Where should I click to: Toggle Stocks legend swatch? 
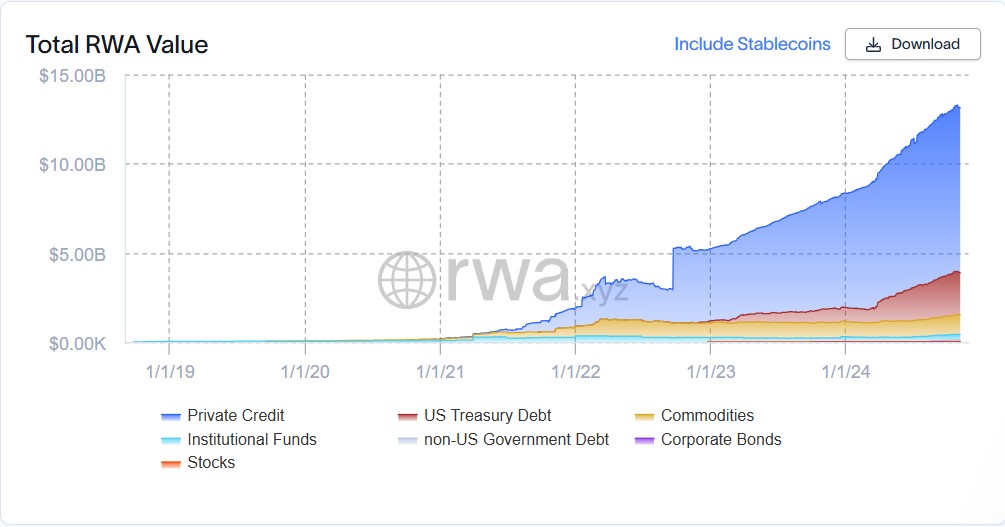tap(170, 463)
